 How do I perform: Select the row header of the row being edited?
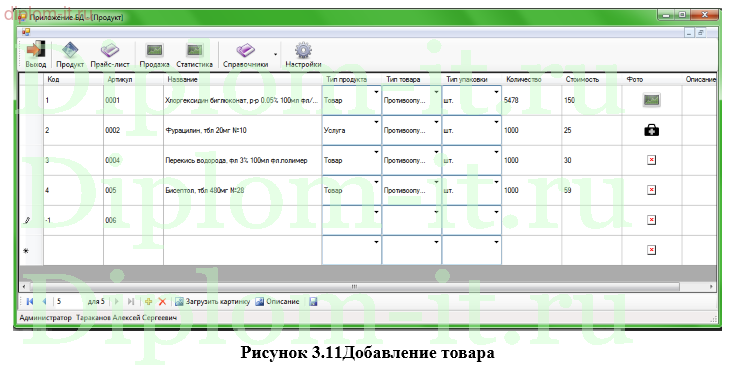pos(31,220)
